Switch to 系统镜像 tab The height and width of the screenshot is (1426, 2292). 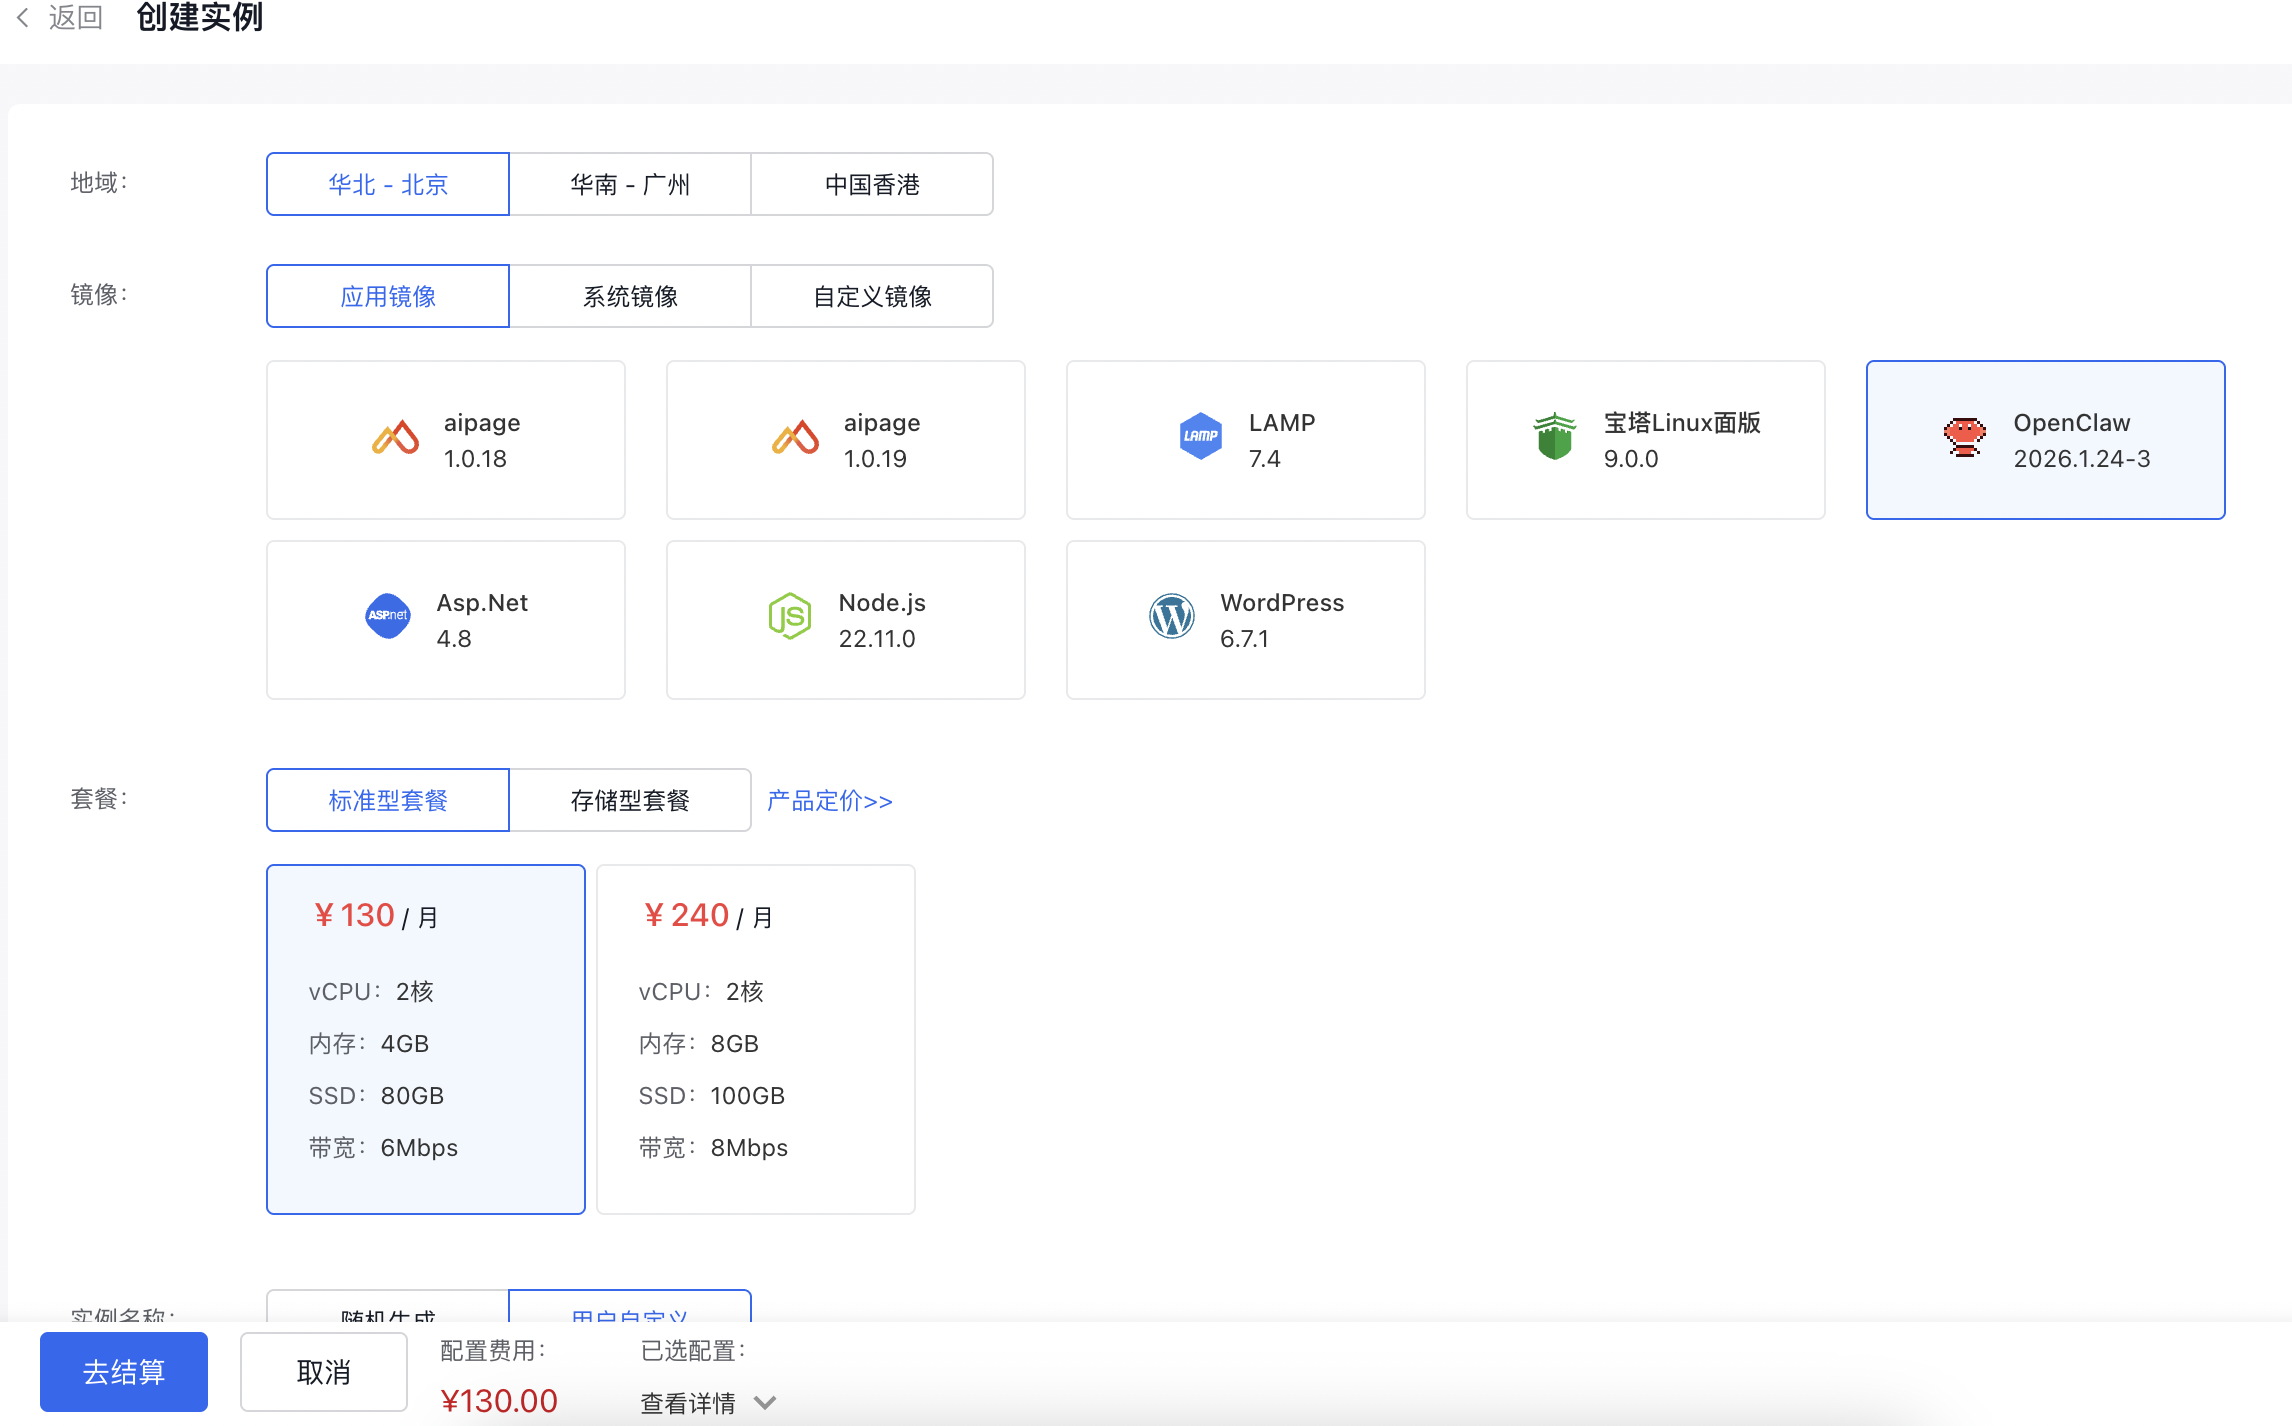tap(630, 296)
